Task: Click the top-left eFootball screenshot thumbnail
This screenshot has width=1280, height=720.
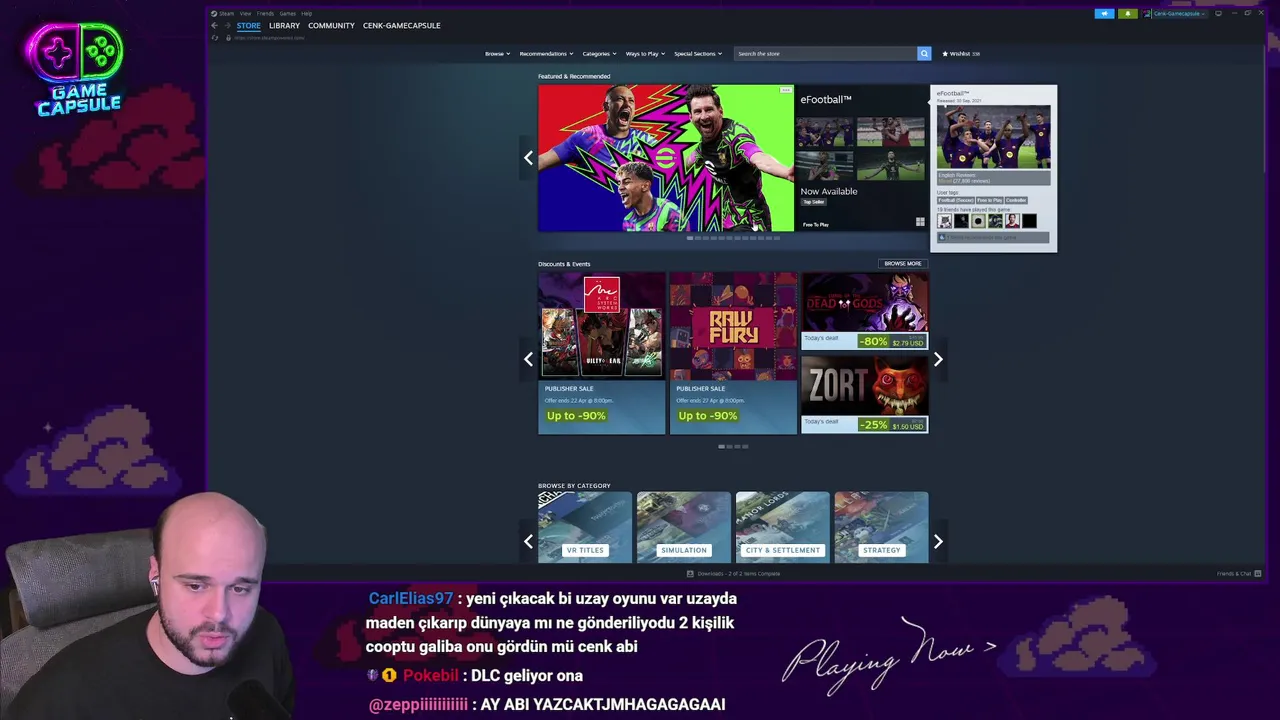Action: (825, 133)
